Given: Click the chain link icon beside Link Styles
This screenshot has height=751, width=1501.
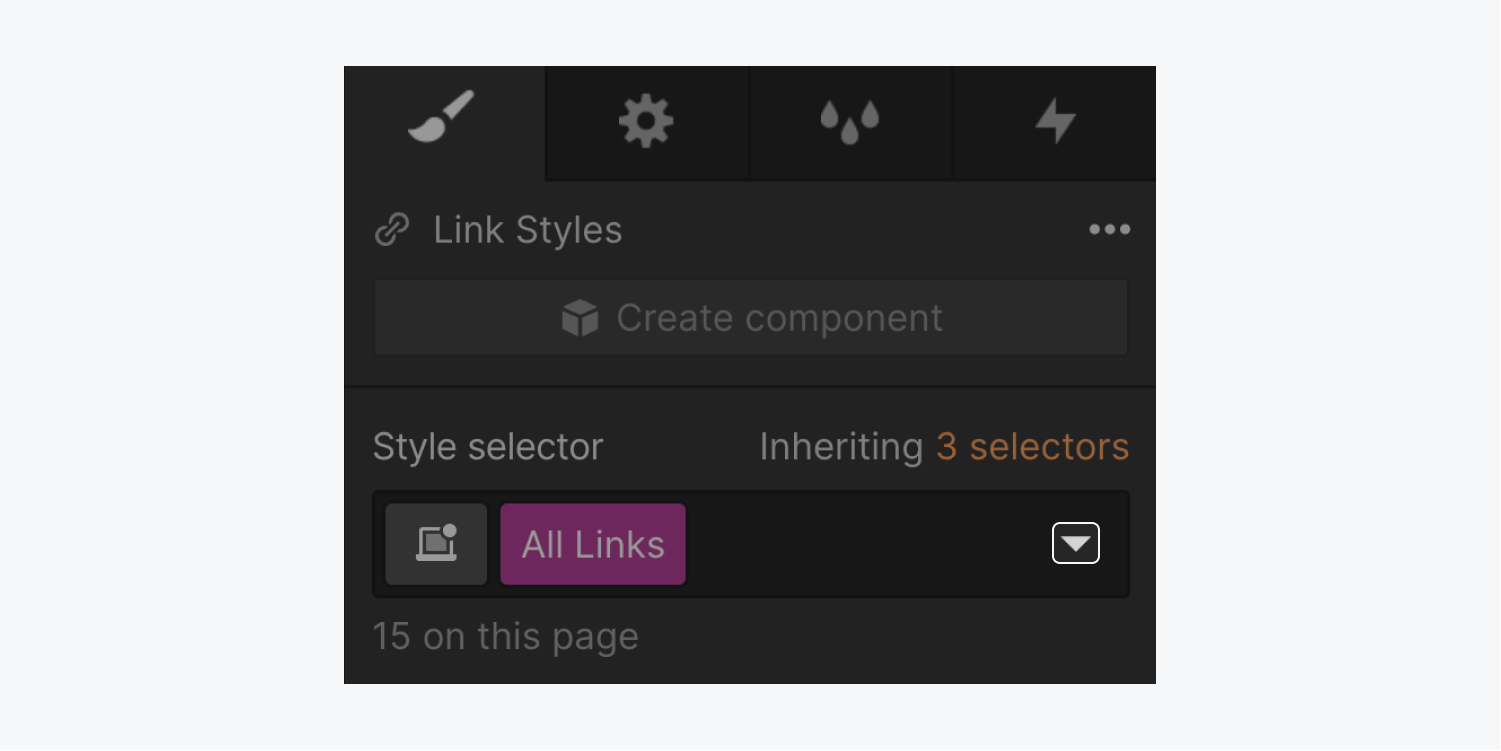Looking at the screenshot, I should pos(392,230).
